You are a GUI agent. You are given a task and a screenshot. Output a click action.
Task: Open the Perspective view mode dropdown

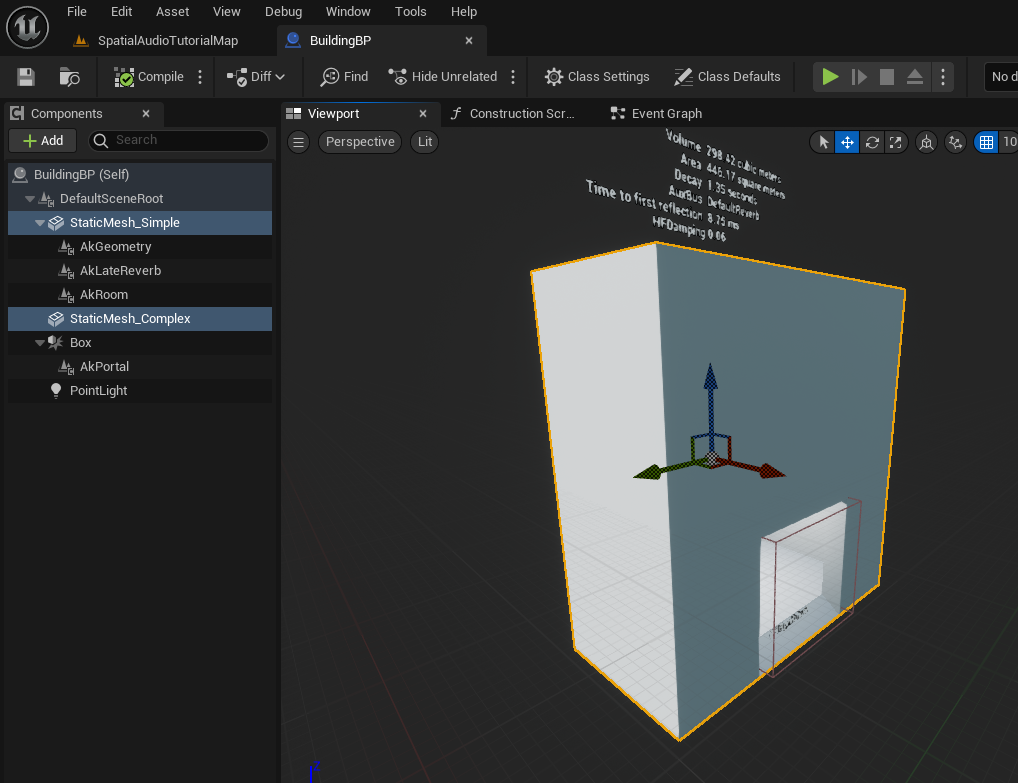[x=360, y=142]
